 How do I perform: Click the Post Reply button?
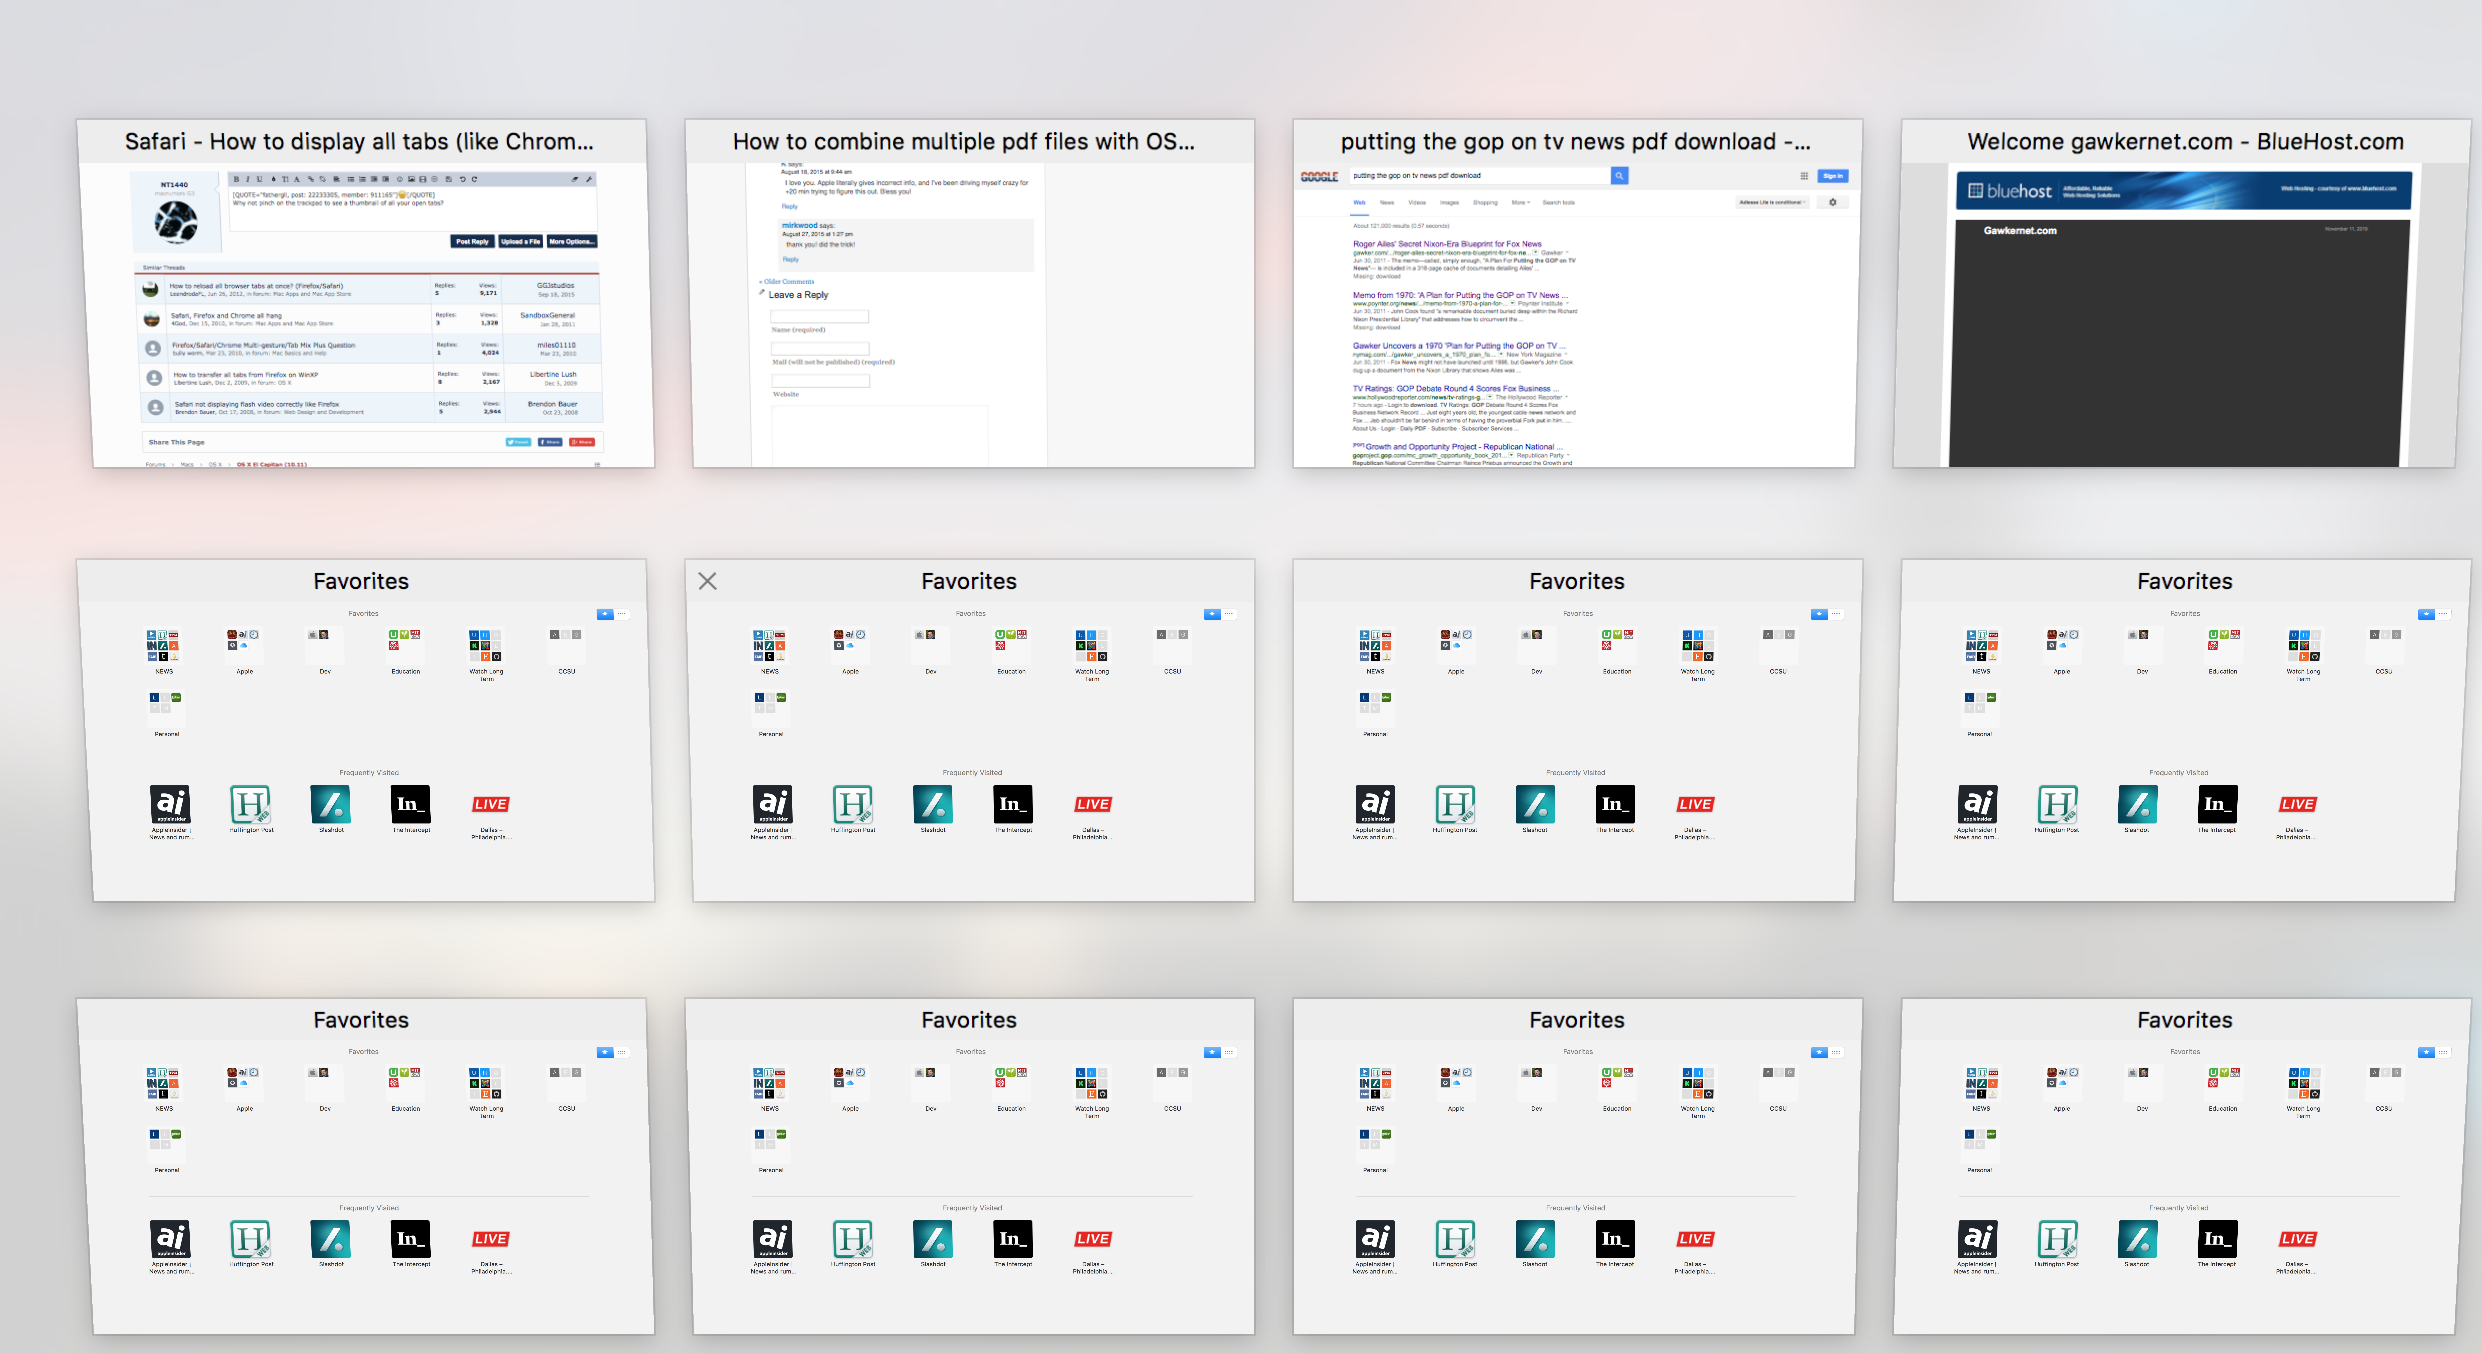click(x=472, y=241)
